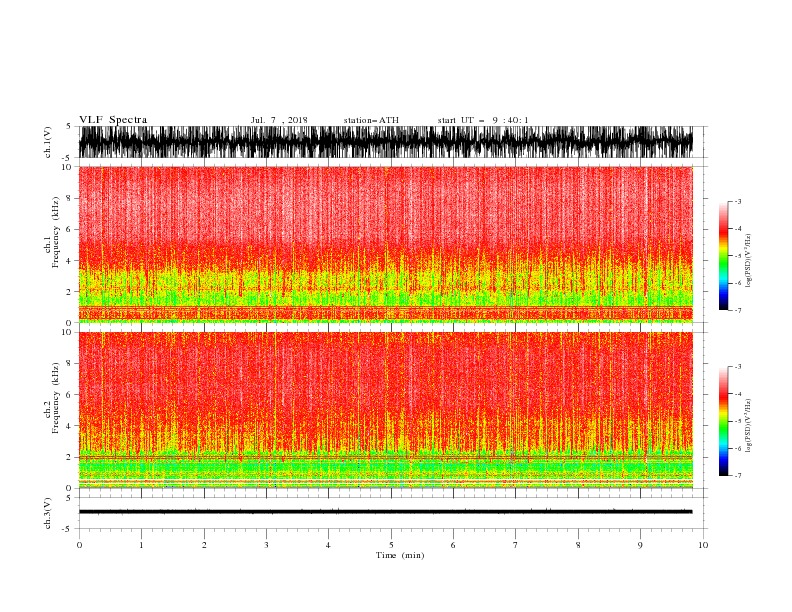The image size is (792, 612).
Task: Click the ch.1 spectrogram plot area
Action: click(x=385, y=244)
